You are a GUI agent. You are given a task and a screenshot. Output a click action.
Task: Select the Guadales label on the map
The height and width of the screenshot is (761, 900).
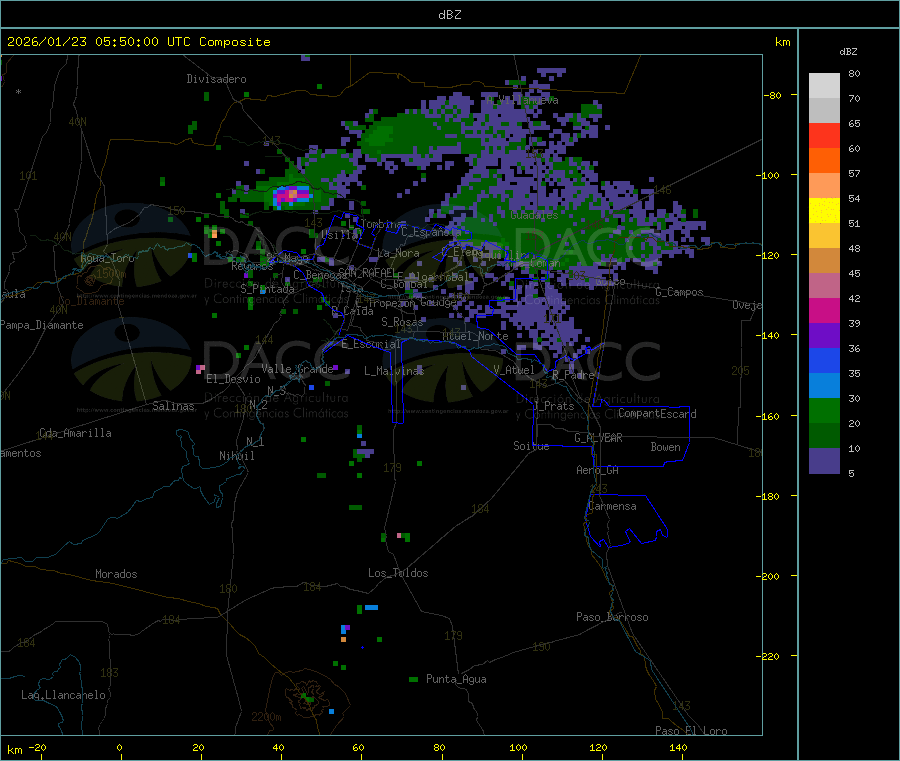point(534,215)
